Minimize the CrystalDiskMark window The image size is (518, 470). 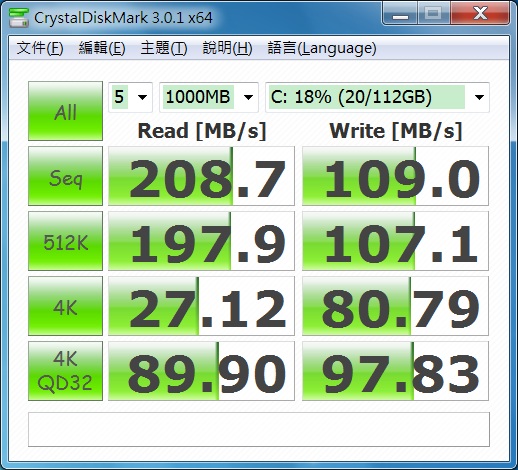[x=400, y=14]
